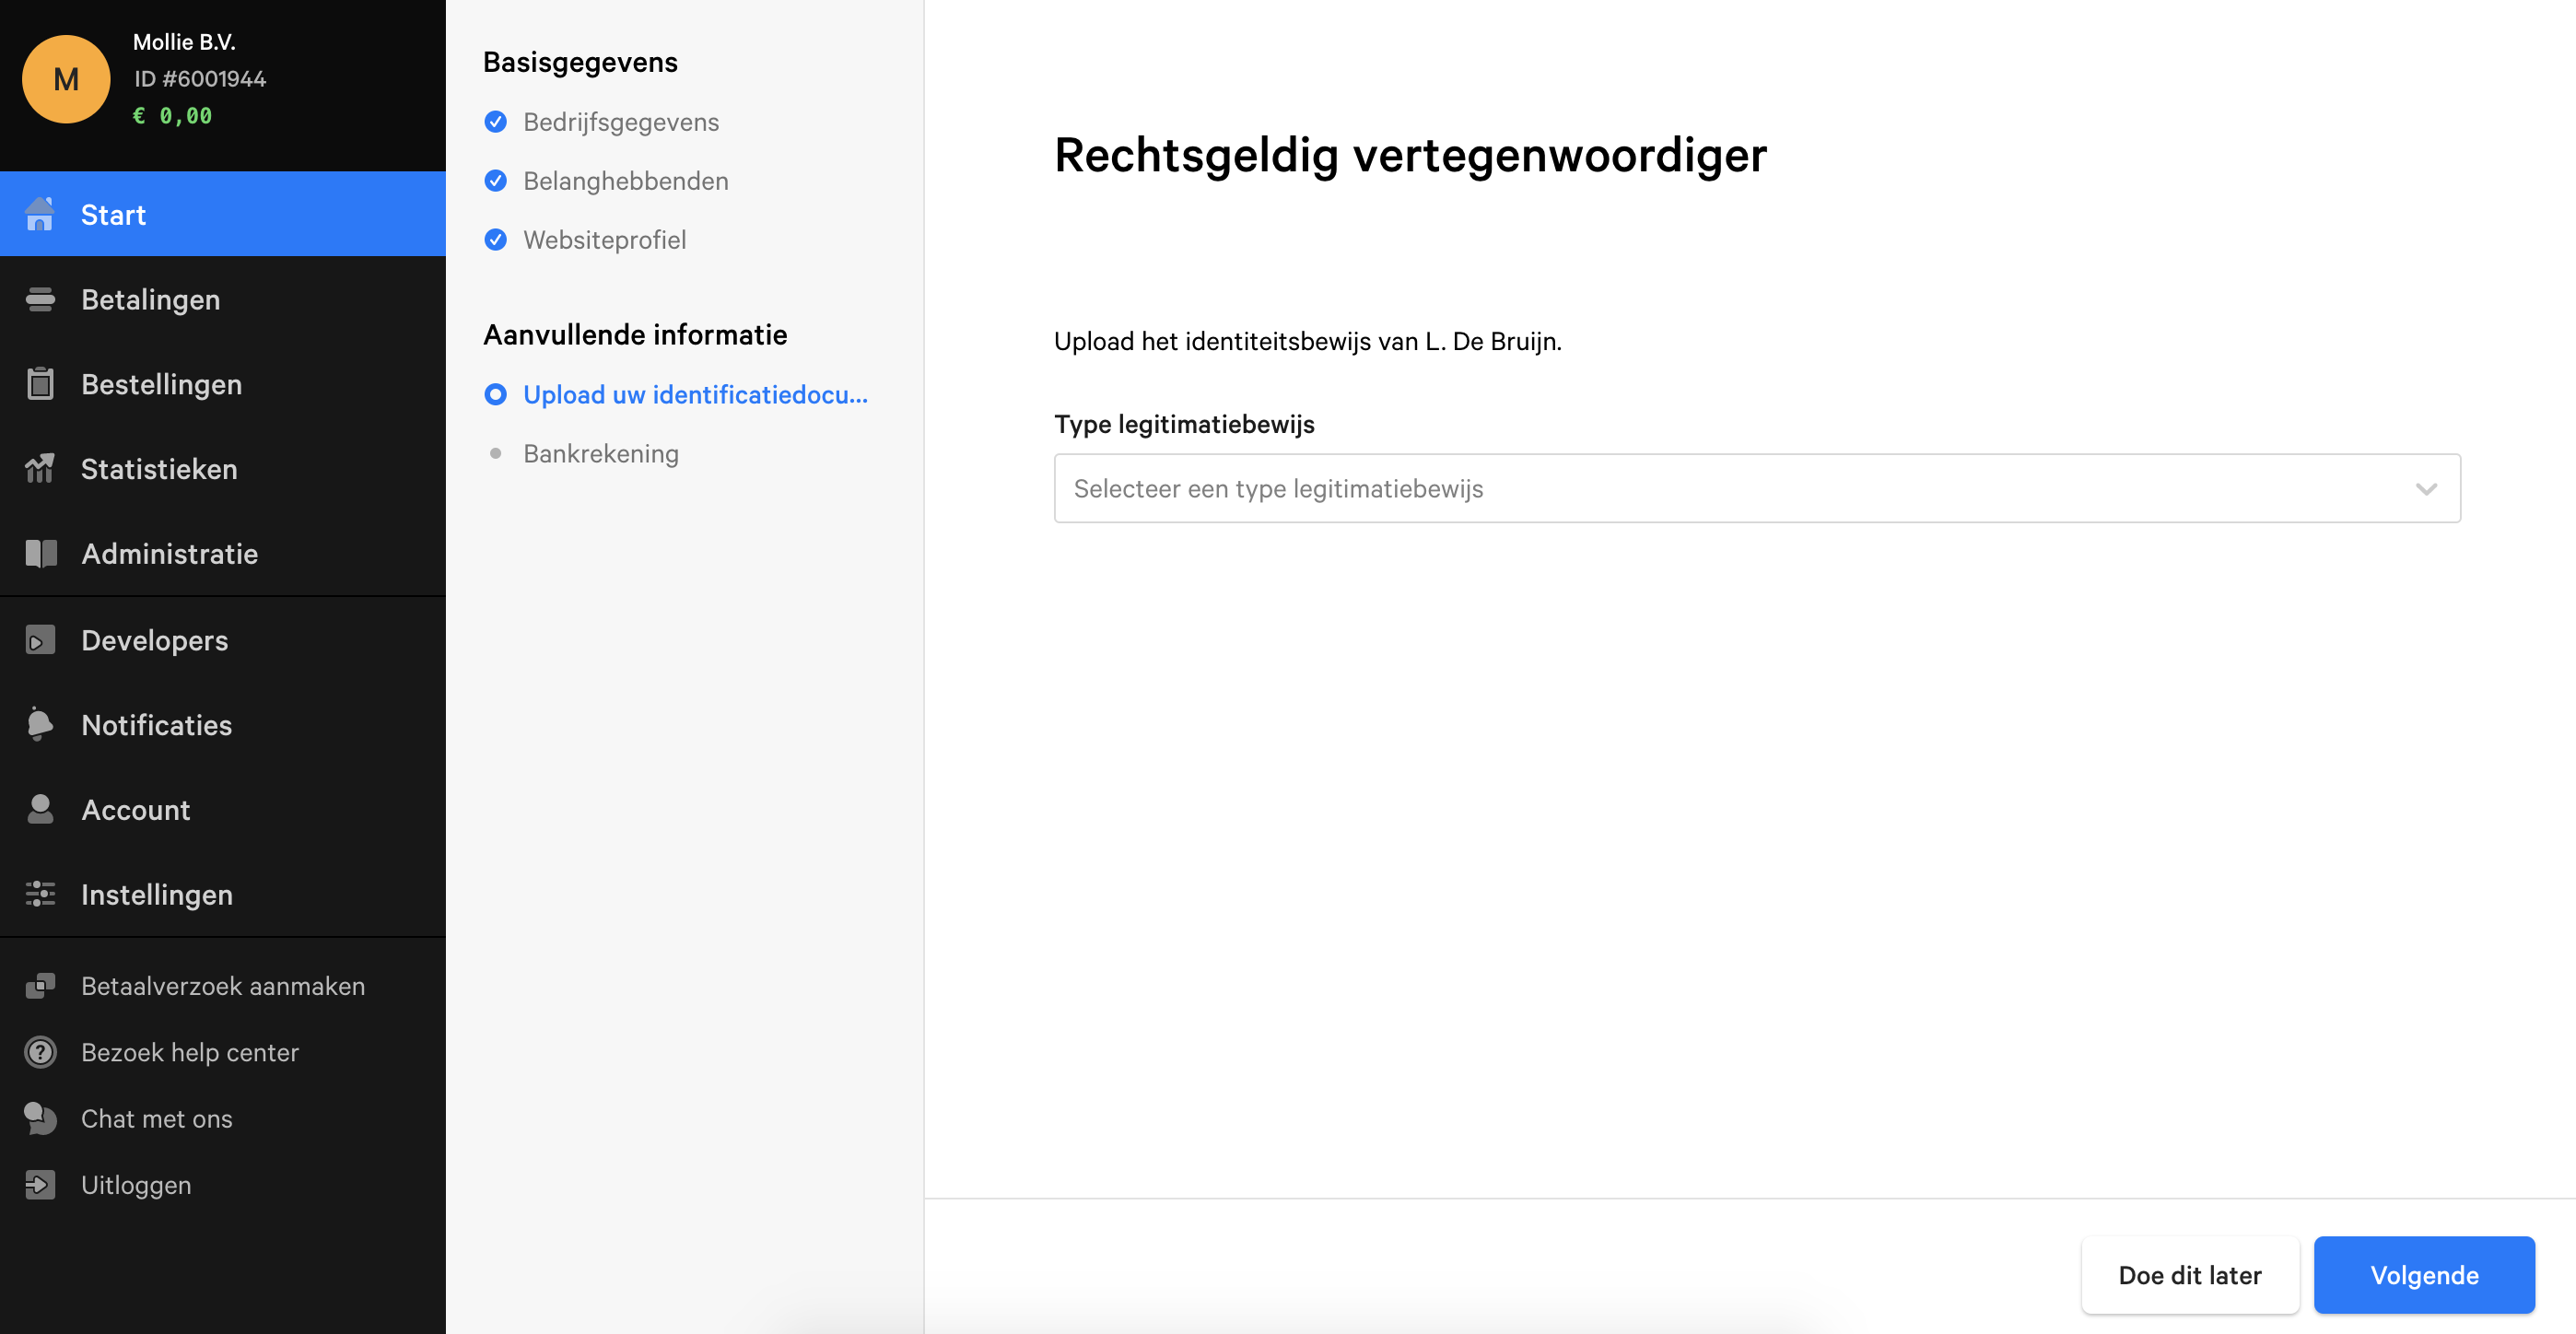Click the Statistieken chart icon
2576x1334 pixels.
40,468
